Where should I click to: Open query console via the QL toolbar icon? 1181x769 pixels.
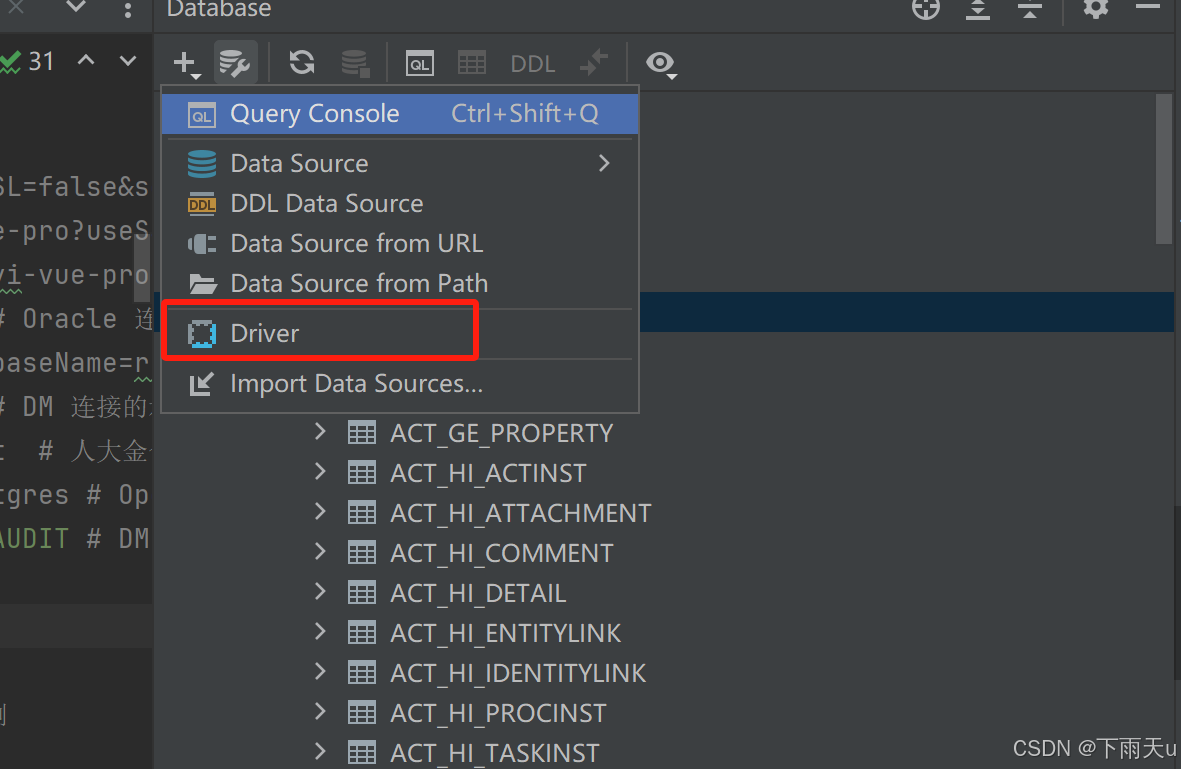click(x=420, y=63)
